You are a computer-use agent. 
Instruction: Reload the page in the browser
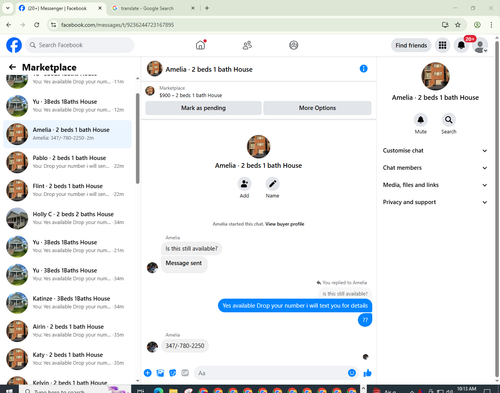click(x=37, y=25)
